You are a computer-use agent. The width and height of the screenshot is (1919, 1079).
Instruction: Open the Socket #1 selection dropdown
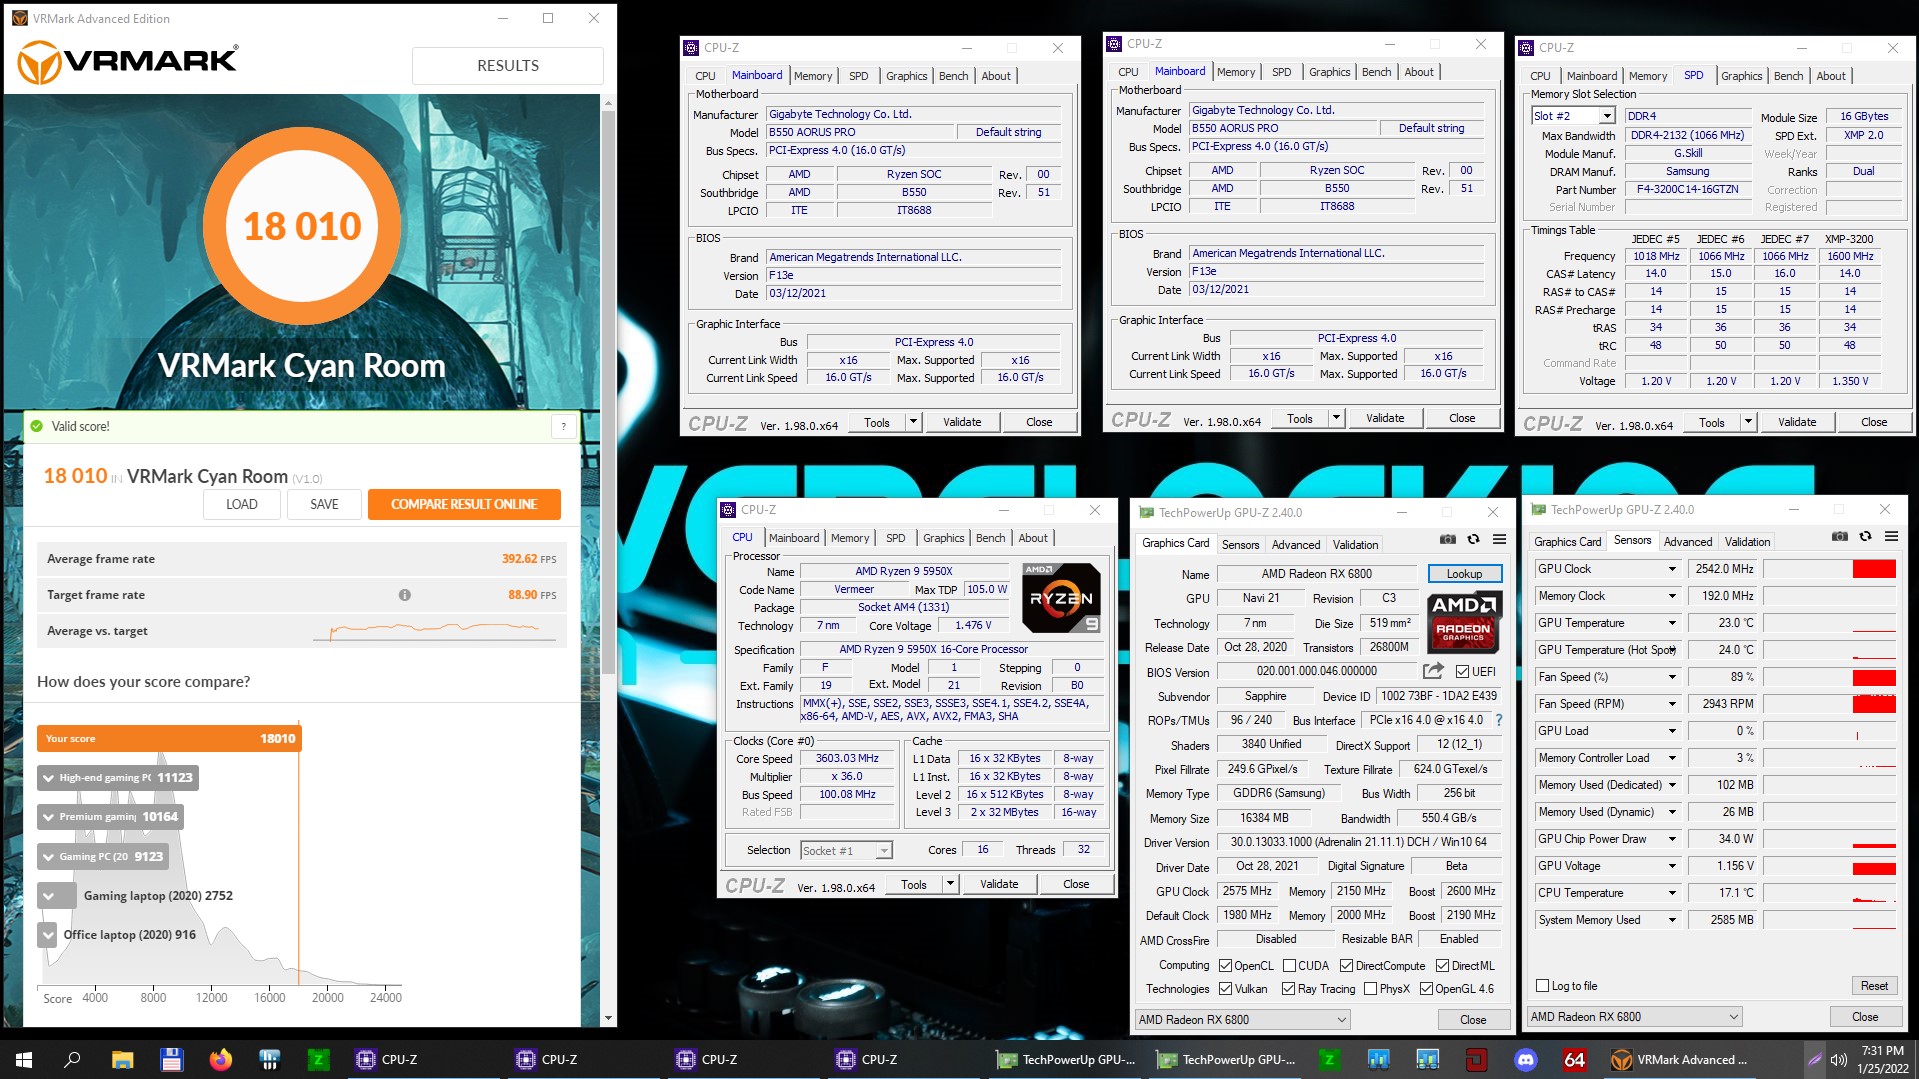pyautogui.click(x=883, y=850)
